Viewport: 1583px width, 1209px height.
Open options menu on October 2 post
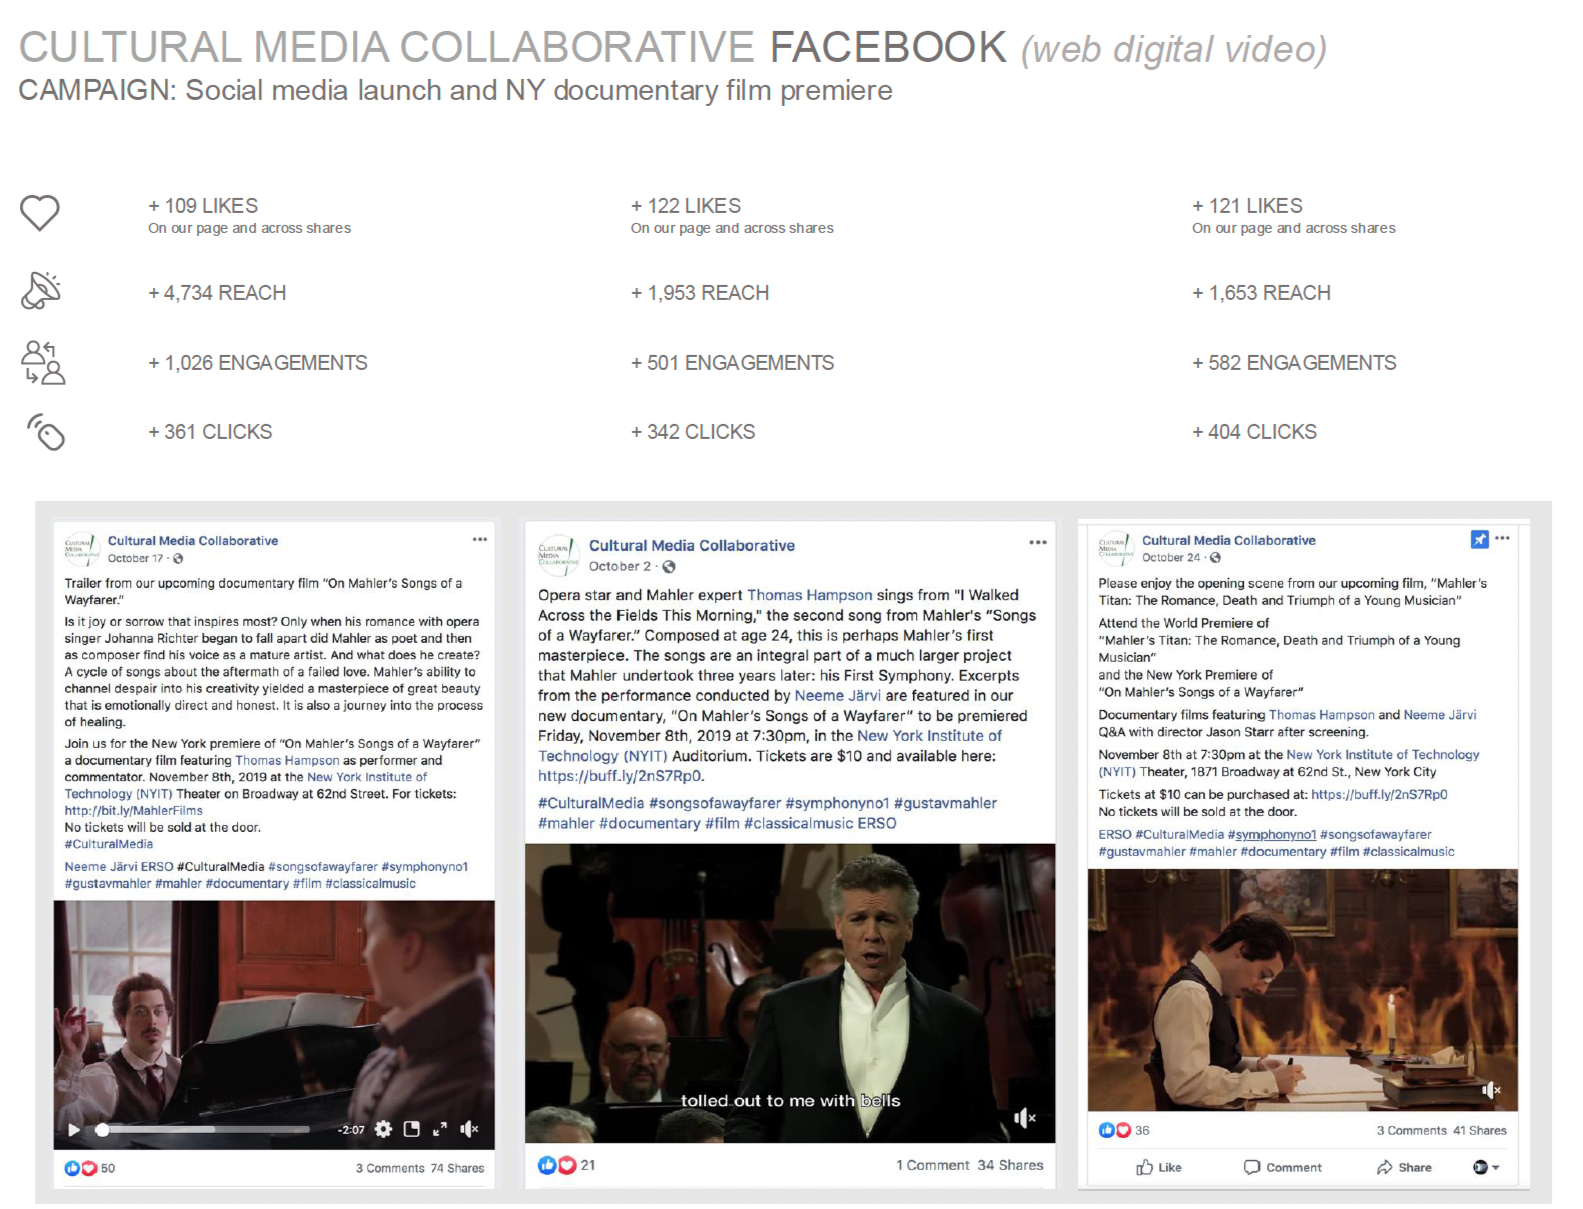point(1038,542)
